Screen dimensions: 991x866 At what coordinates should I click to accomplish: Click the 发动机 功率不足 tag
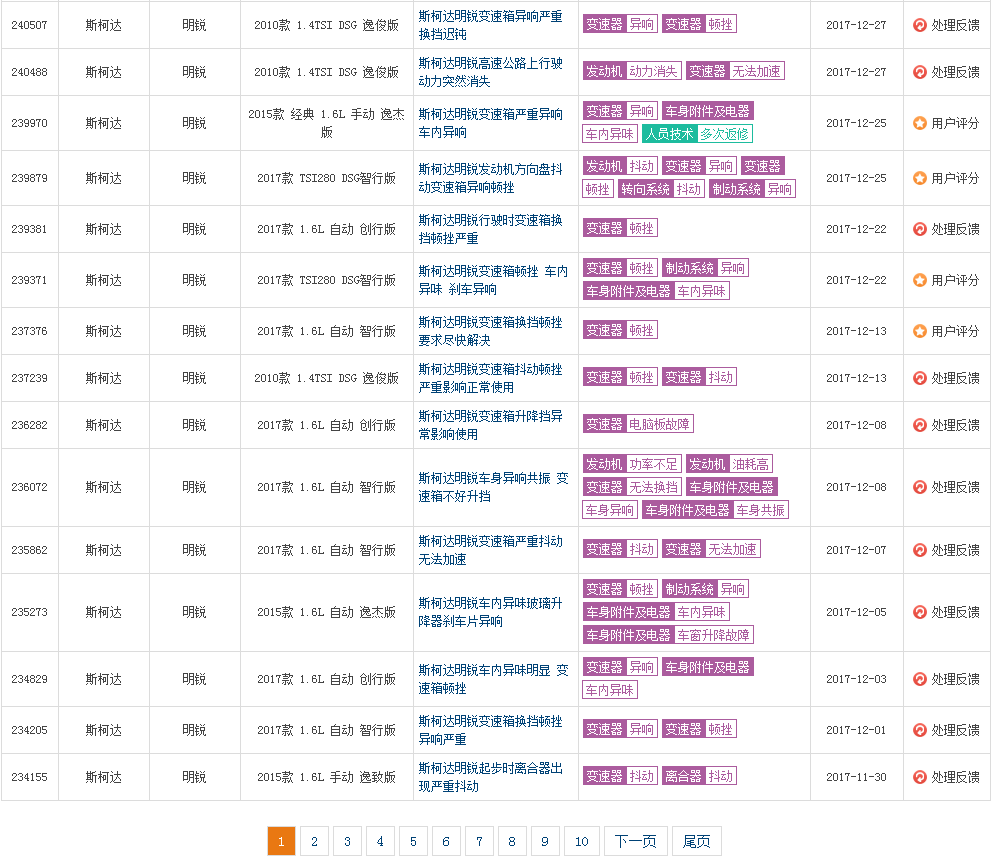632,465
